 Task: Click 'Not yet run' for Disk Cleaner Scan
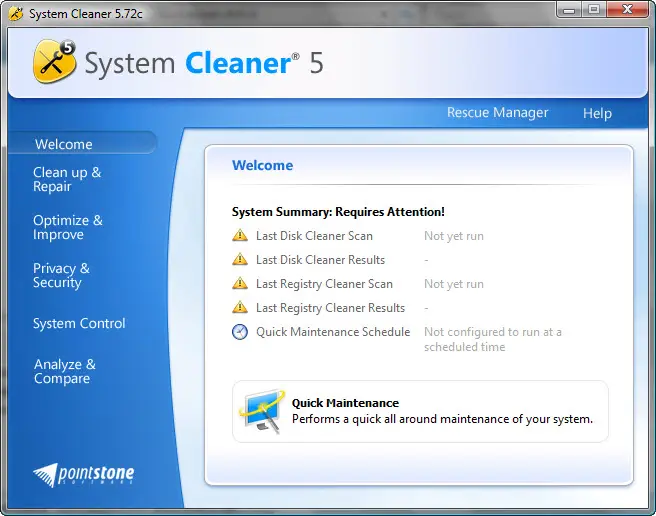point(454,236)
